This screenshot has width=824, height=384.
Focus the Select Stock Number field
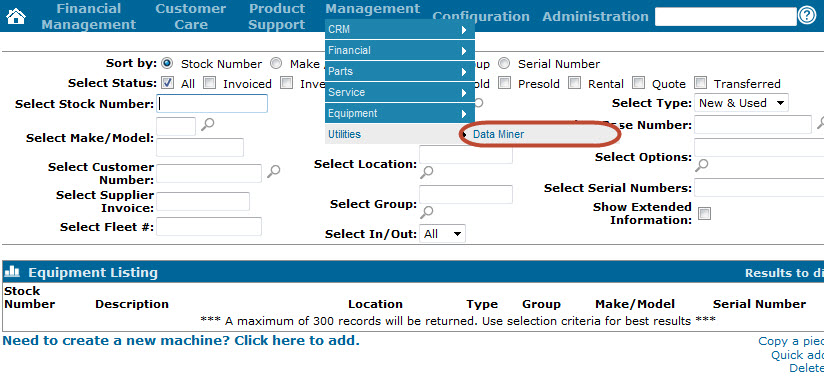point(212,103)
